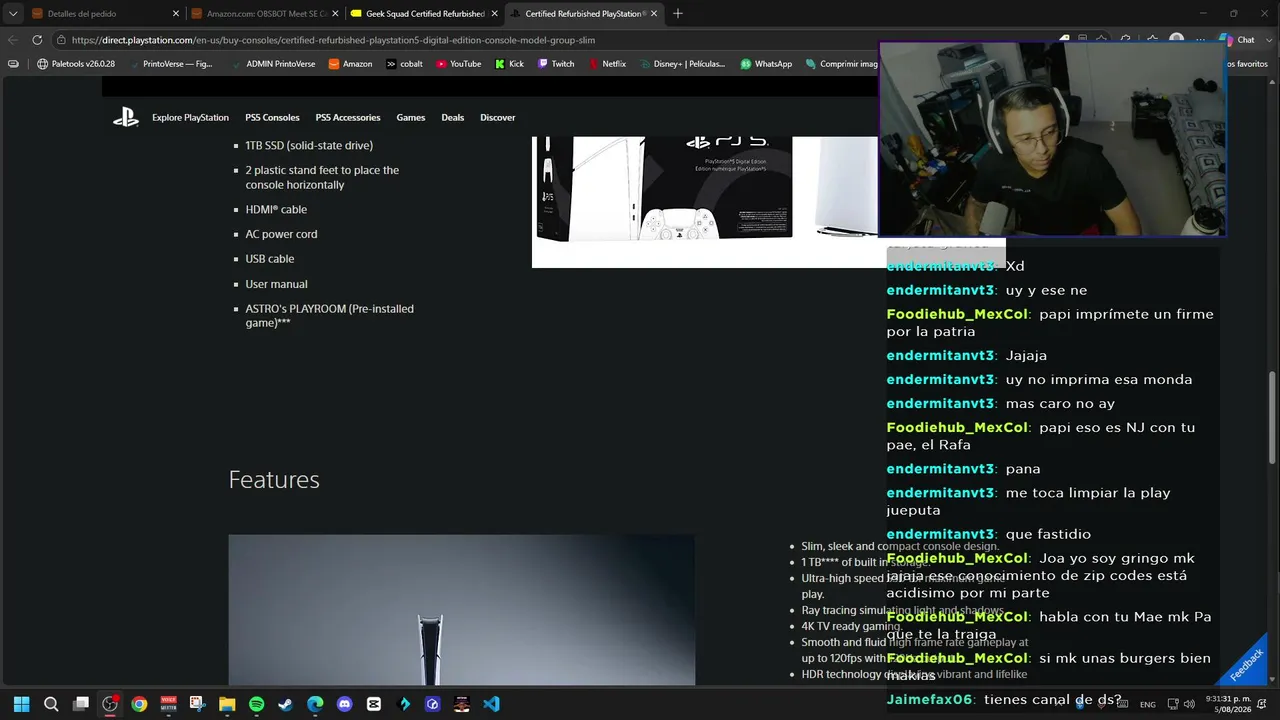The height and width of the screenshot is (720, 1280).
Task: Open the WhatsApp bookmark
Action: (766, 64)
